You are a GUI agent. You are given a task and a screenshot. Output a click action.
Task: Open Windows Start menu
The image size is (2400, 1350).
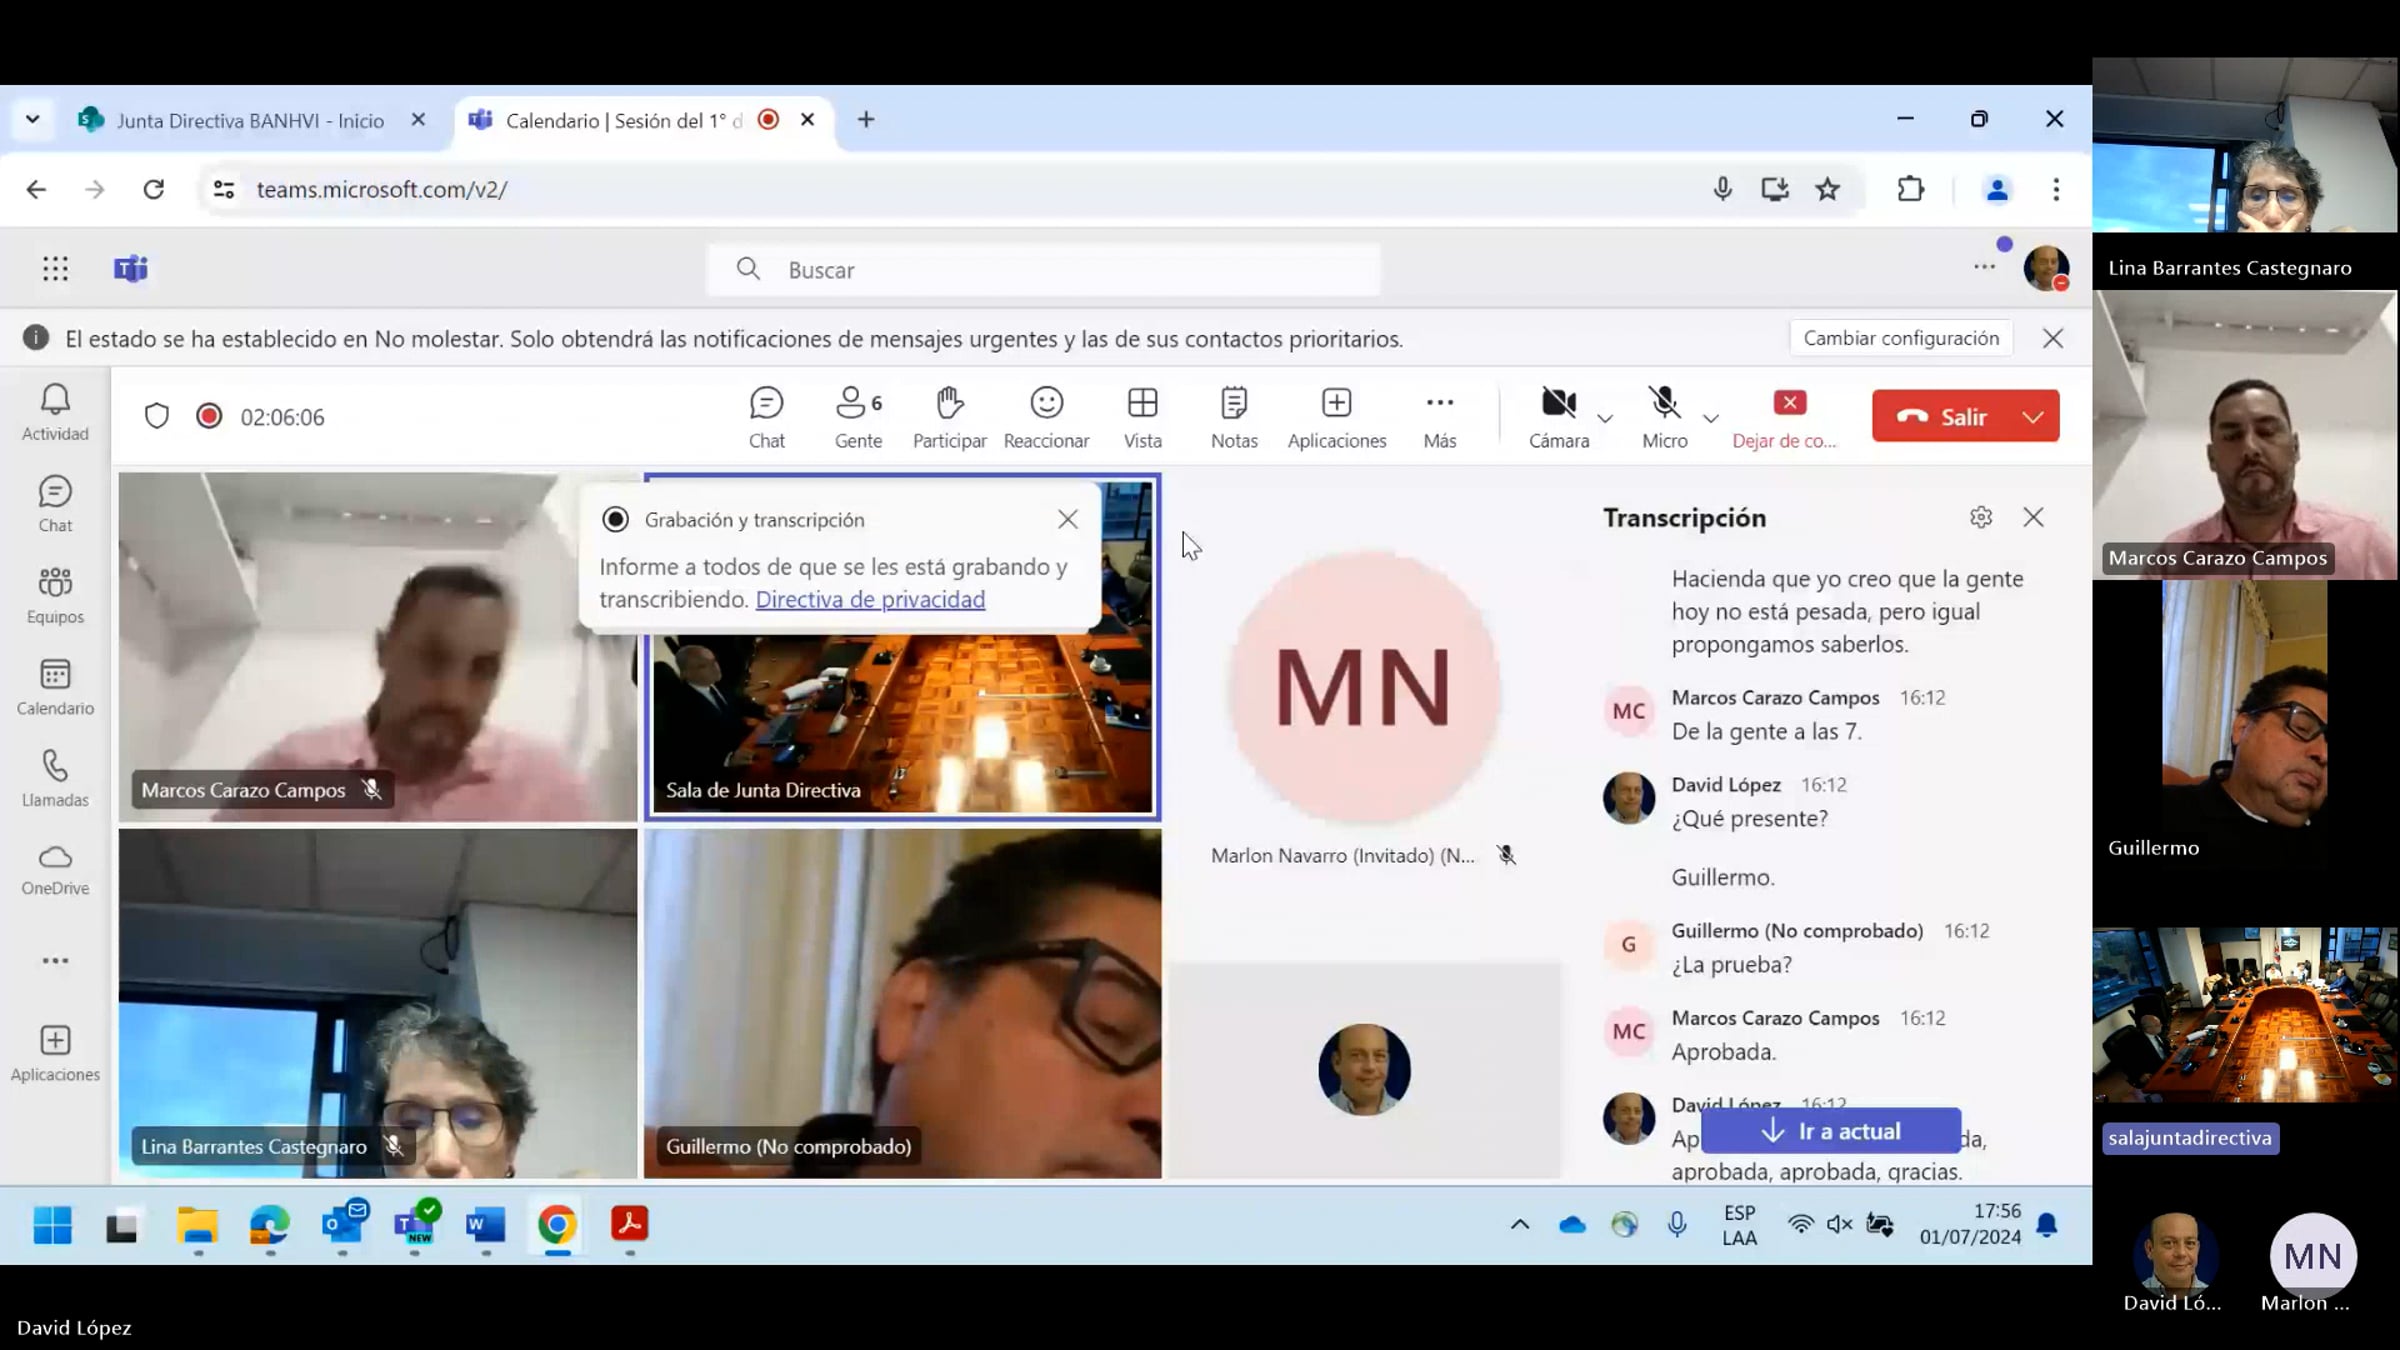point(52,1225)
